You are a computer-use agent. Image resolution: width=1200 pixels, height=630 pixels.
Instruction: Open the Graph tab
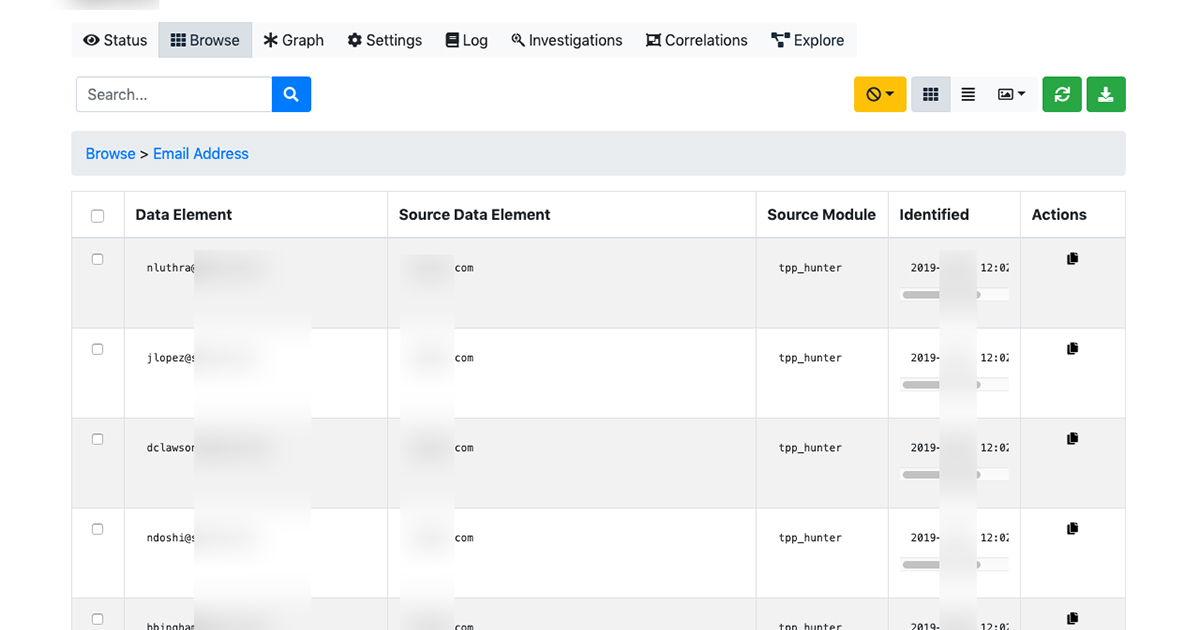[294, 40]
